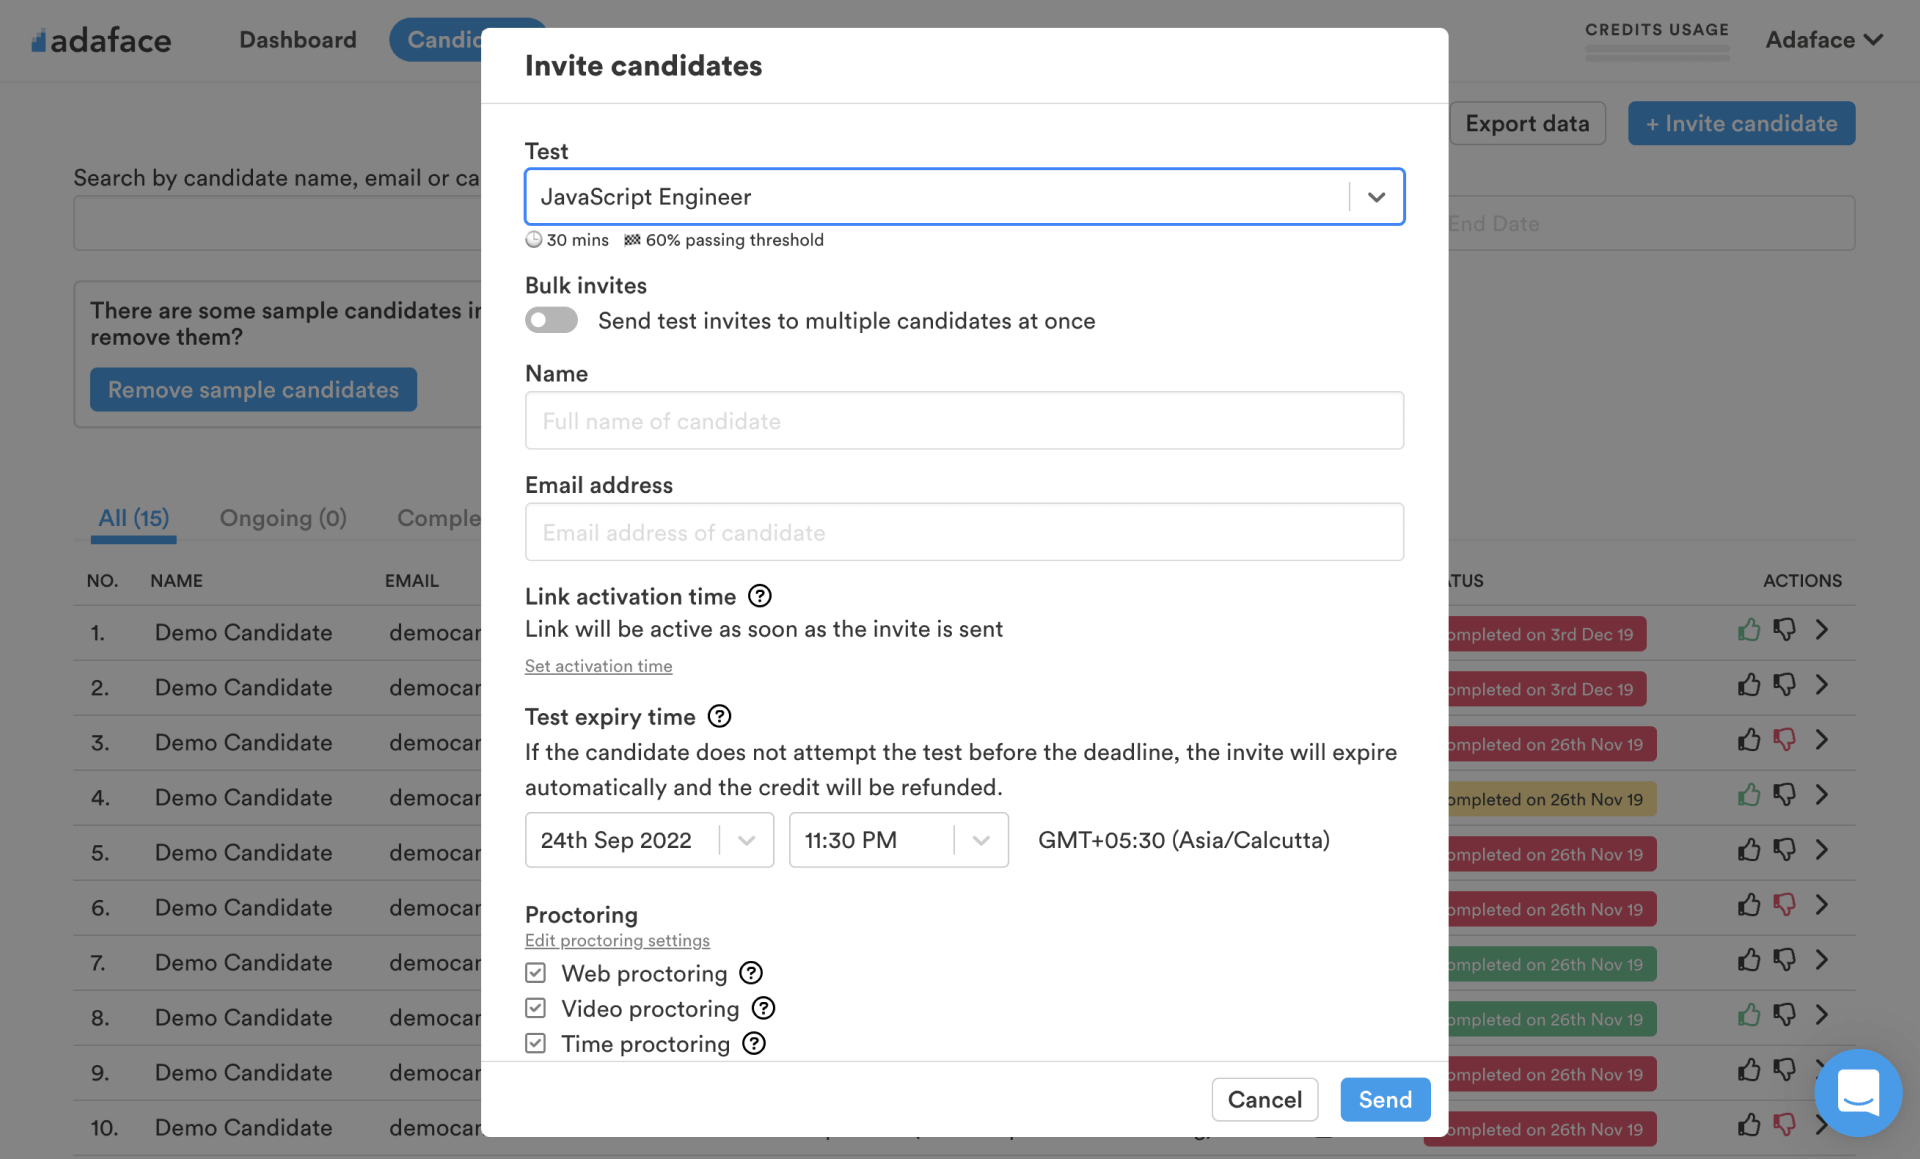Click the Web proctoring help icon
Screen dimensions: 1920x1159
click(751, 973)
